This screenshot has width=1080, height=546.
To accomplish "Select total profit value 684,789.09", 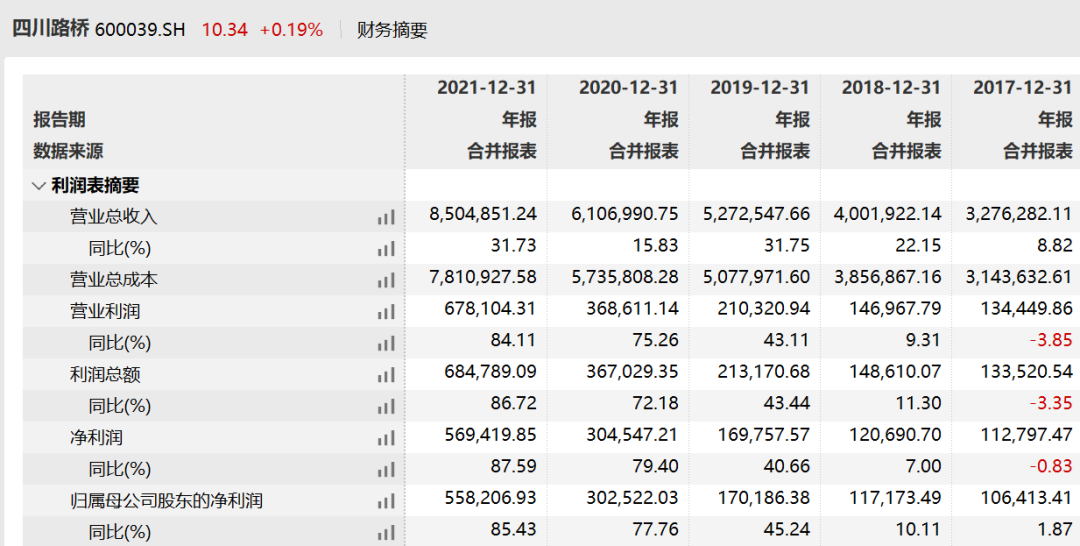I will point(490,372).
